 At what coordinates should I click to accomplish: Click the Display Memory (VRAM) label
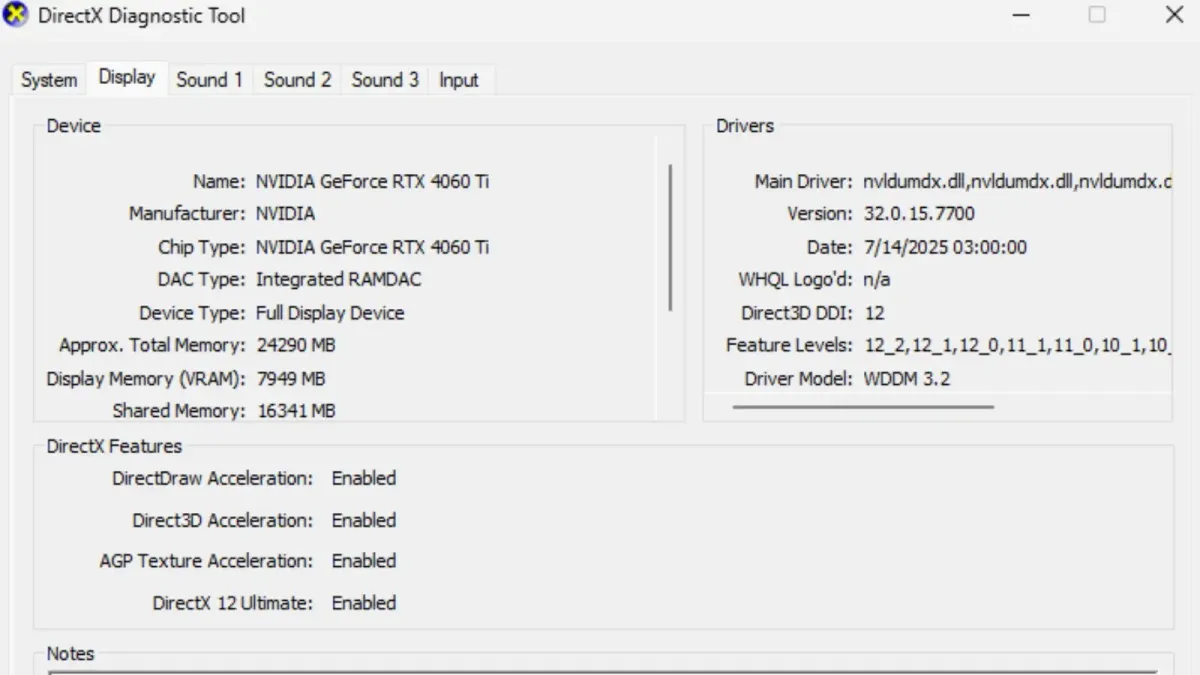point(145,379)
